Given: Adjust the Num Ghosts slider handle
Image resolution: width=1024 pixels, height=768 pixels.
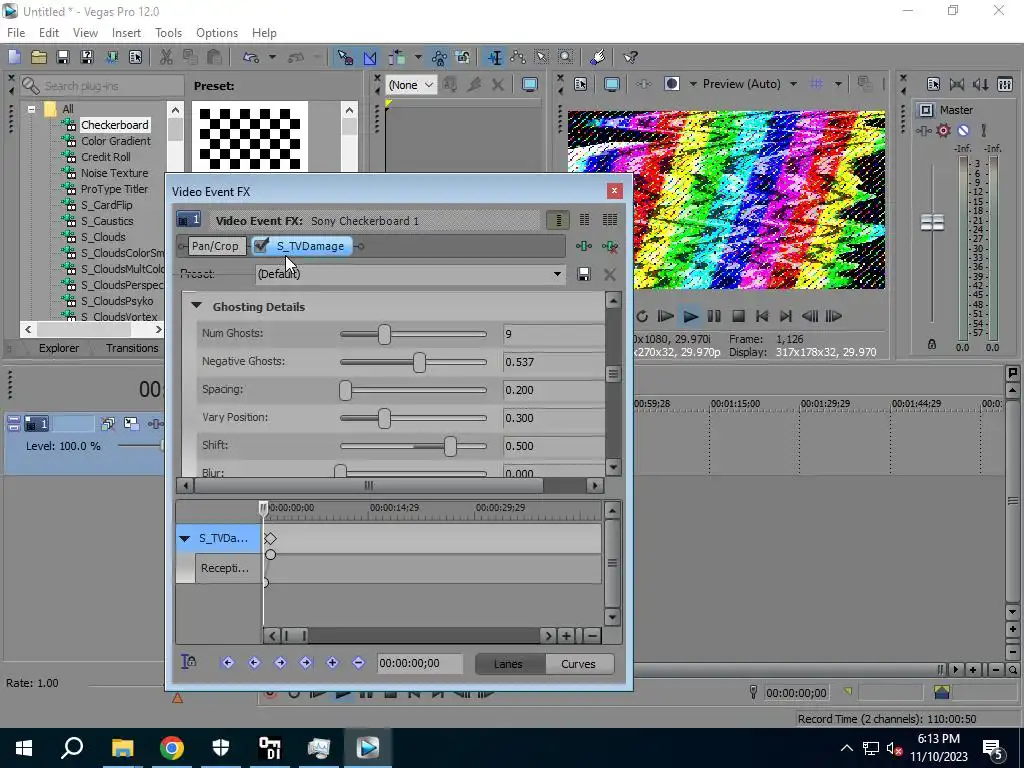Looking at the screenshot, I should point(385,334).
